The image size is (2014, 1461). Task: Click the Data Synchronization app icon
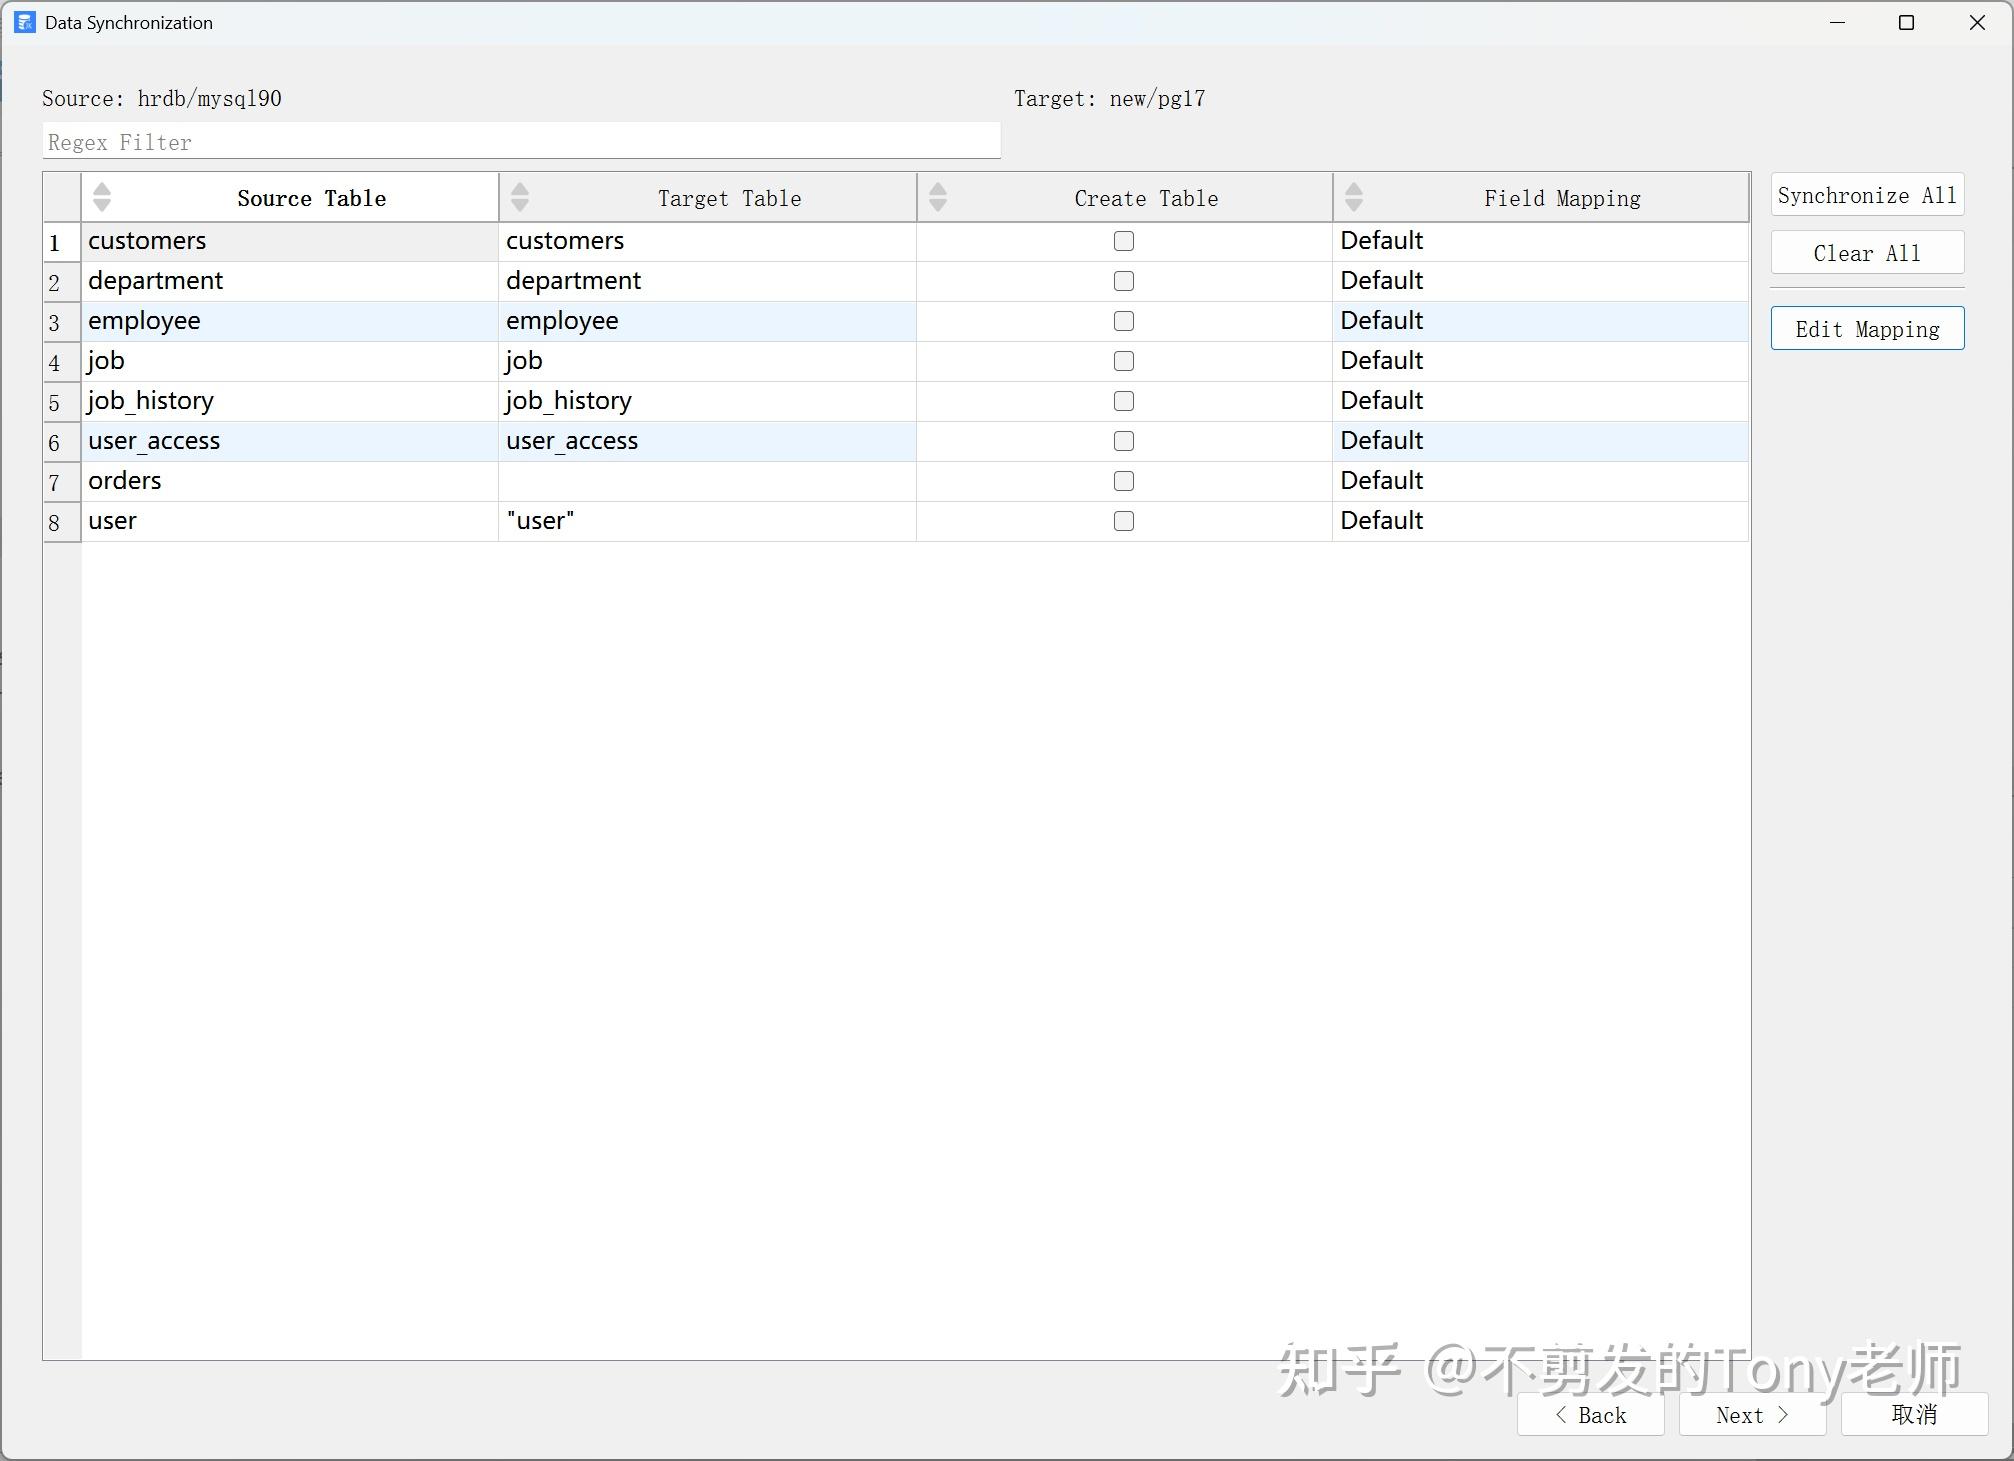23,22
